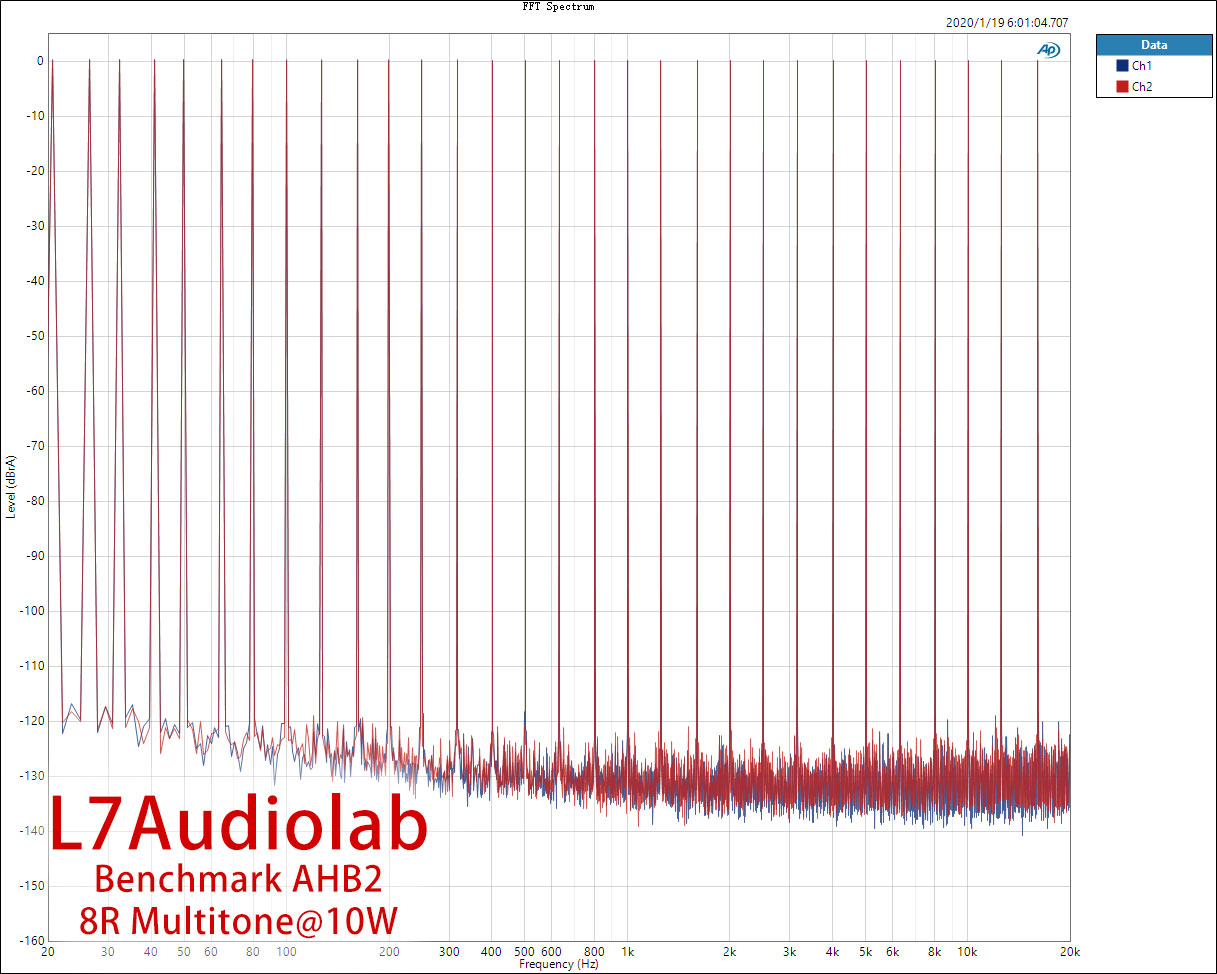Screen dimensions: 1217x974
Task: Click the 5k frequency axis label
Action: (865, 952)
